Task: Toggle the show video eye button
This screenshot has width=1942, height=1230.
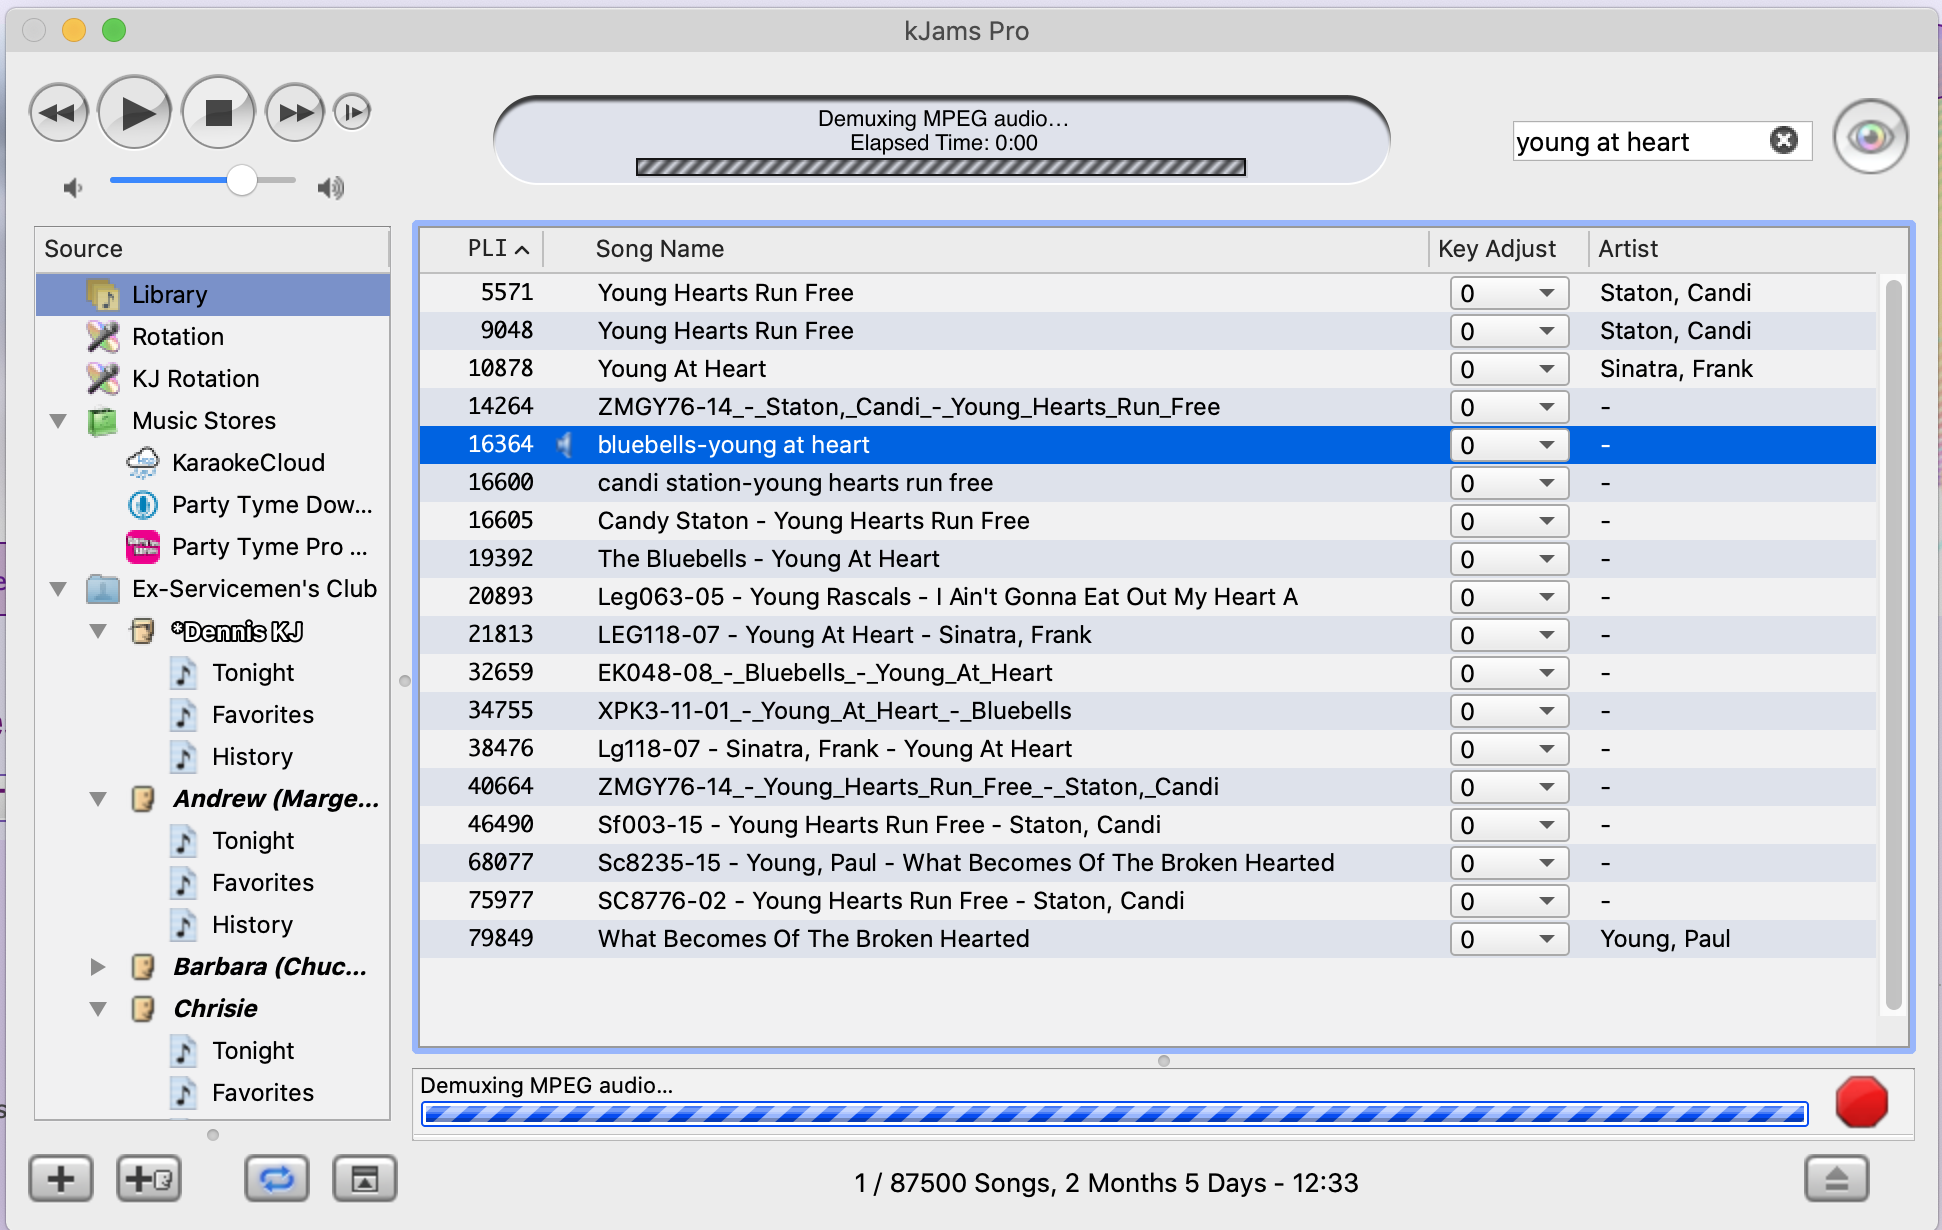Action: click(x=1870, y=136)
